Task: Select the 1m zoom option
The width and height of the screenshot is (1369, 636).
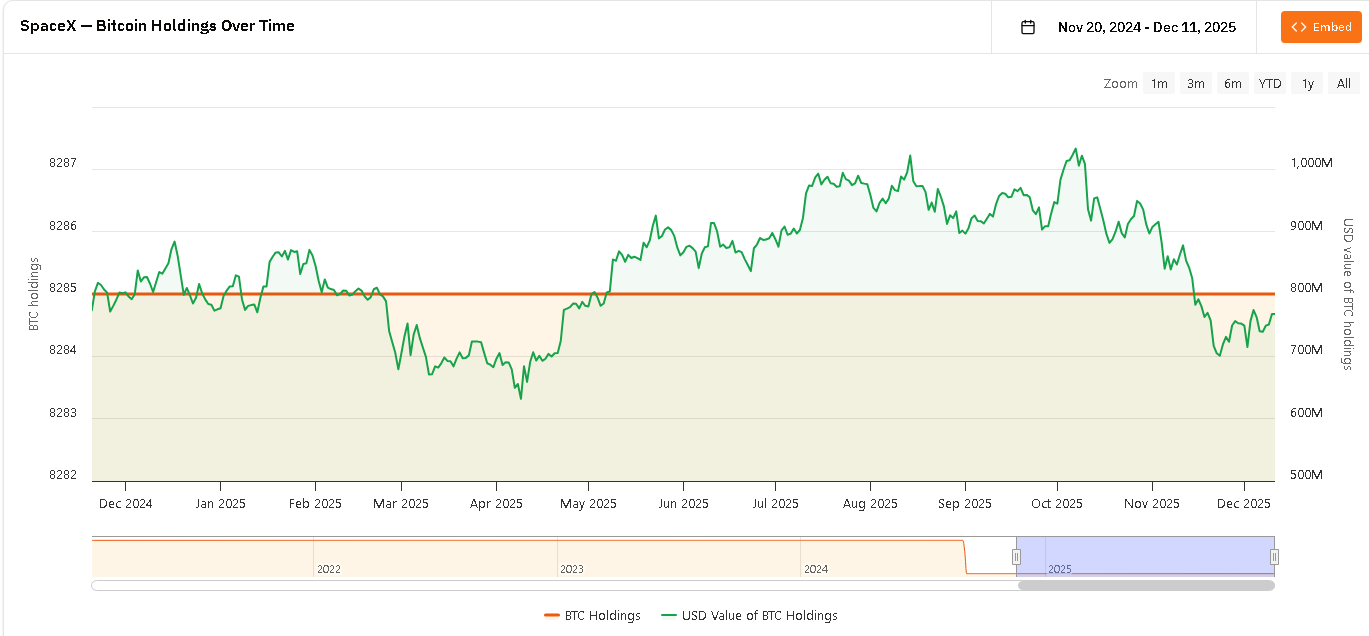Action: click(x=1159, y=84)
